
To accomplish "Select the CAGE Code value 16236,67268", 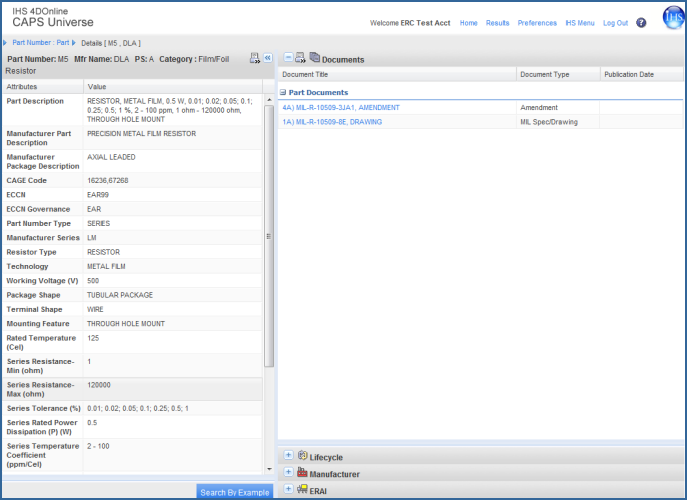I will coord(108,180).
